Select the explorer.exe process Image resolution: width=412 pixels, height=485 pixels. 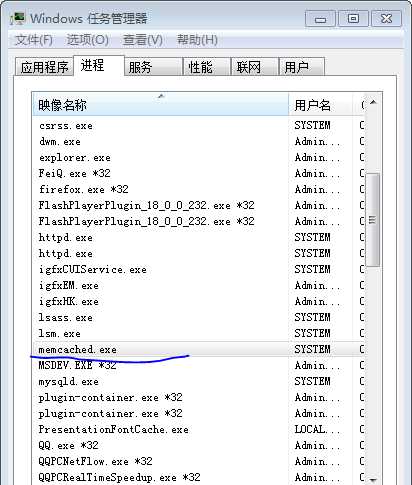coord(199,158)
